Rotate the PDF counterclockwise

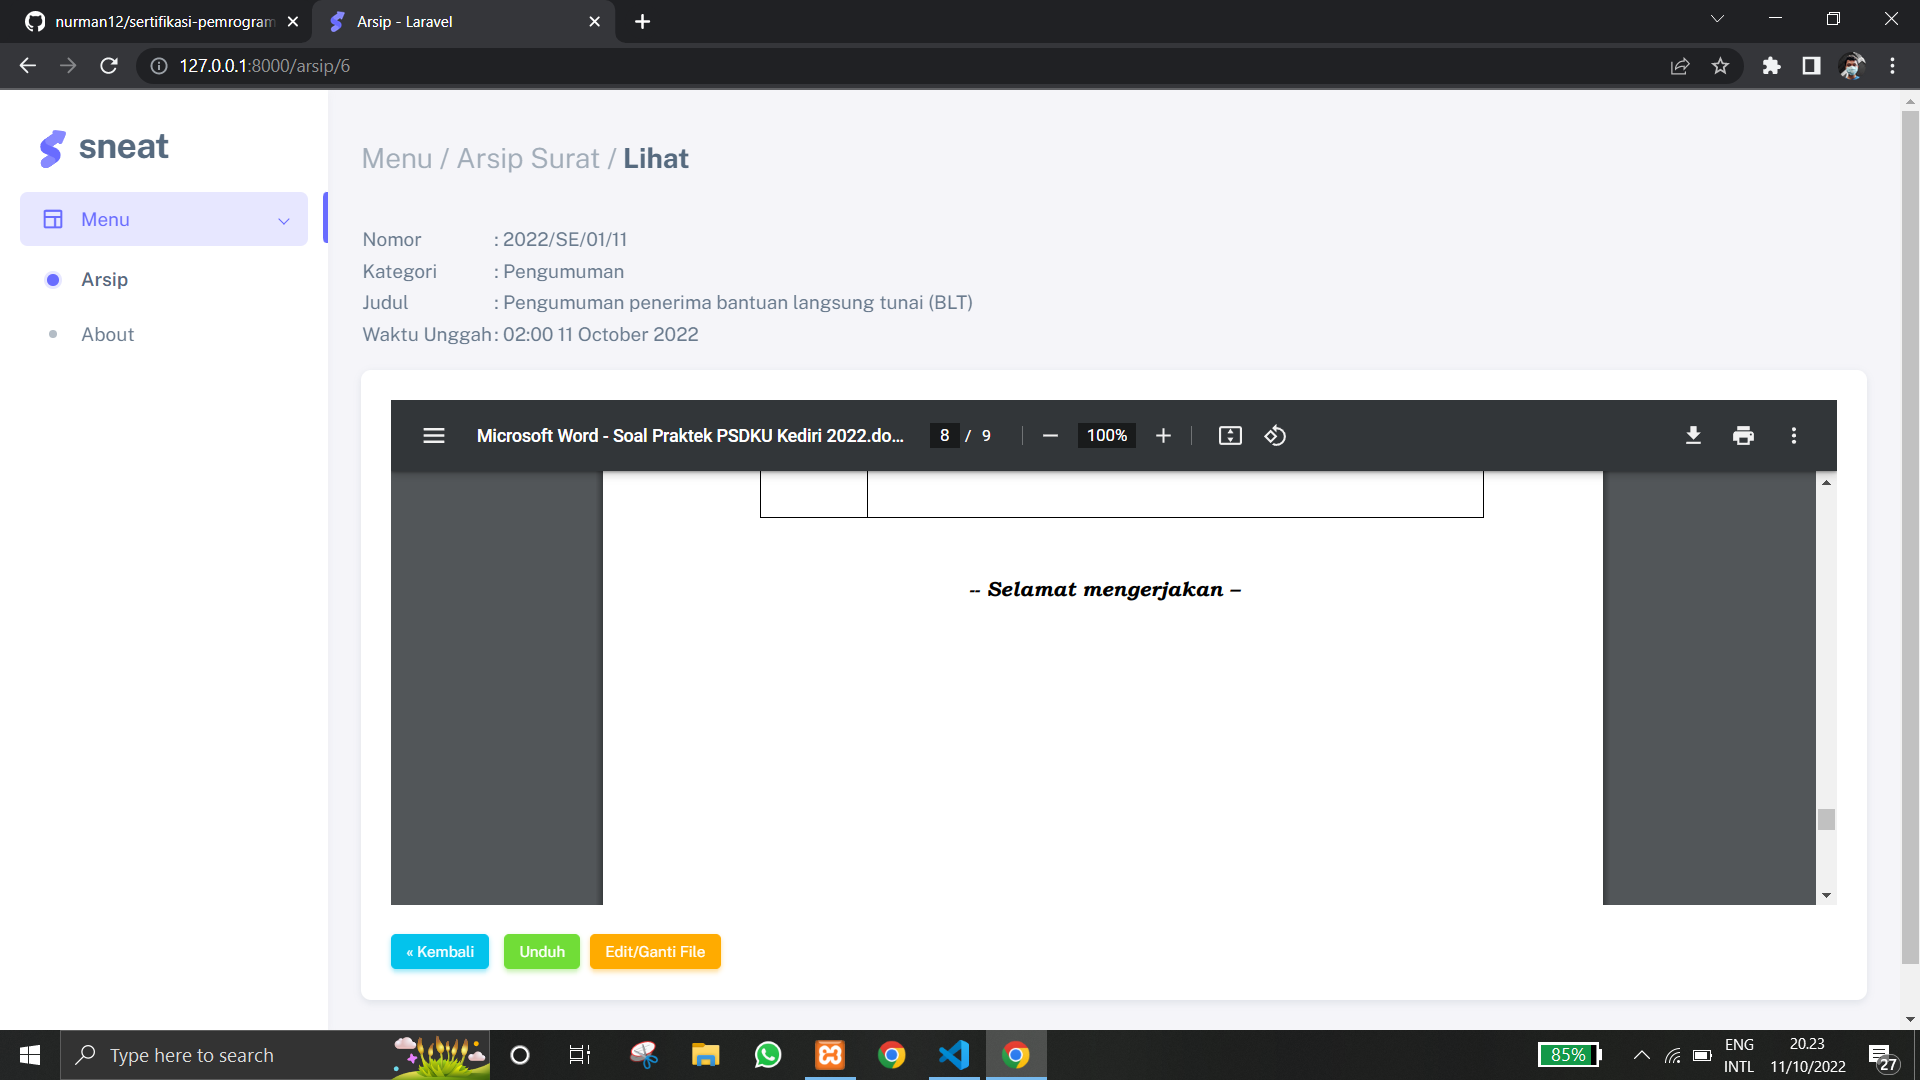(1275, 435)
